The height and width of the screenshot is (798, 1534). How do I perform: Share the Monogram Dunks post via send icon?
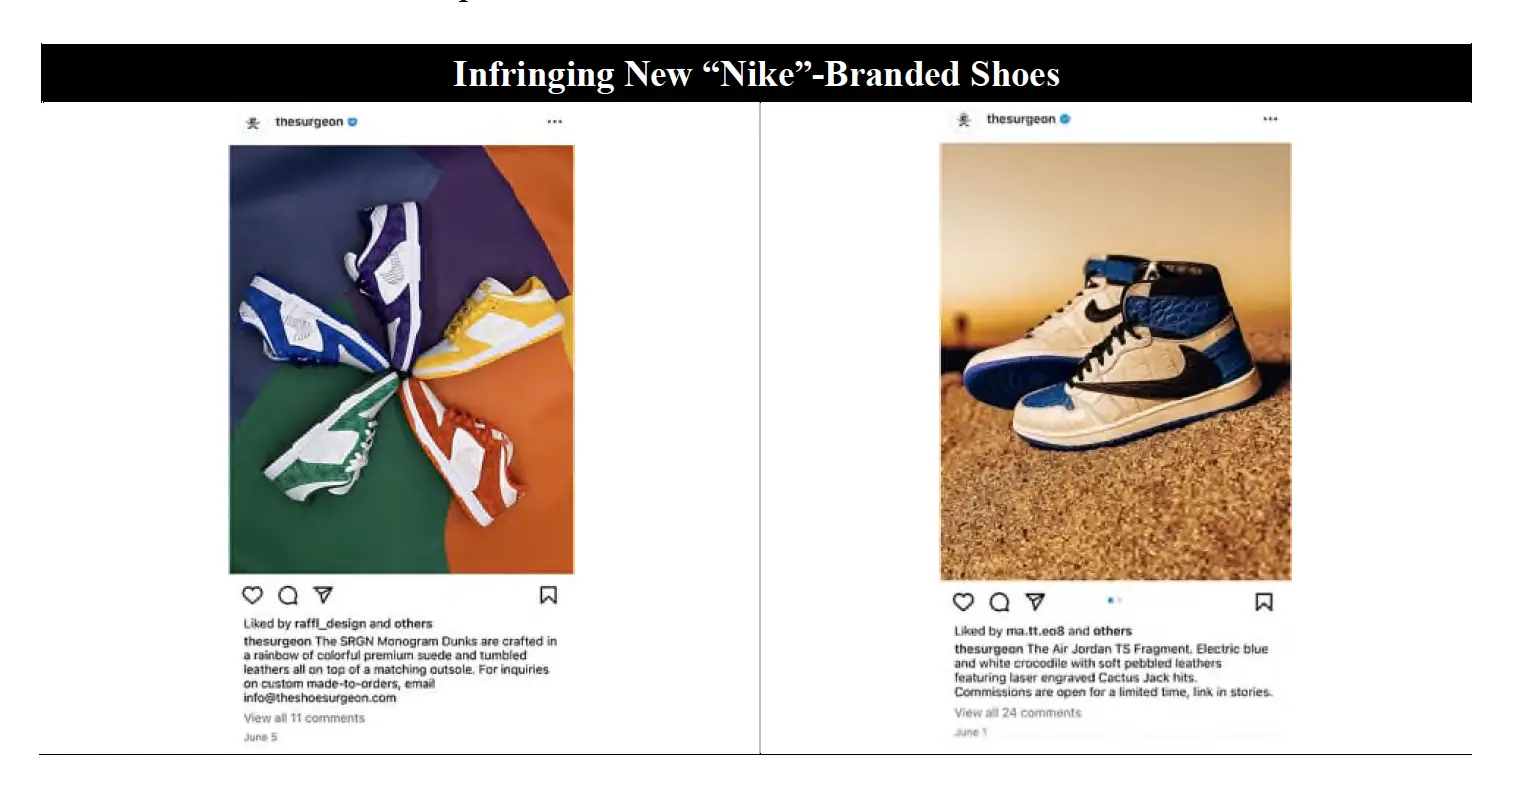coord(323,595)
